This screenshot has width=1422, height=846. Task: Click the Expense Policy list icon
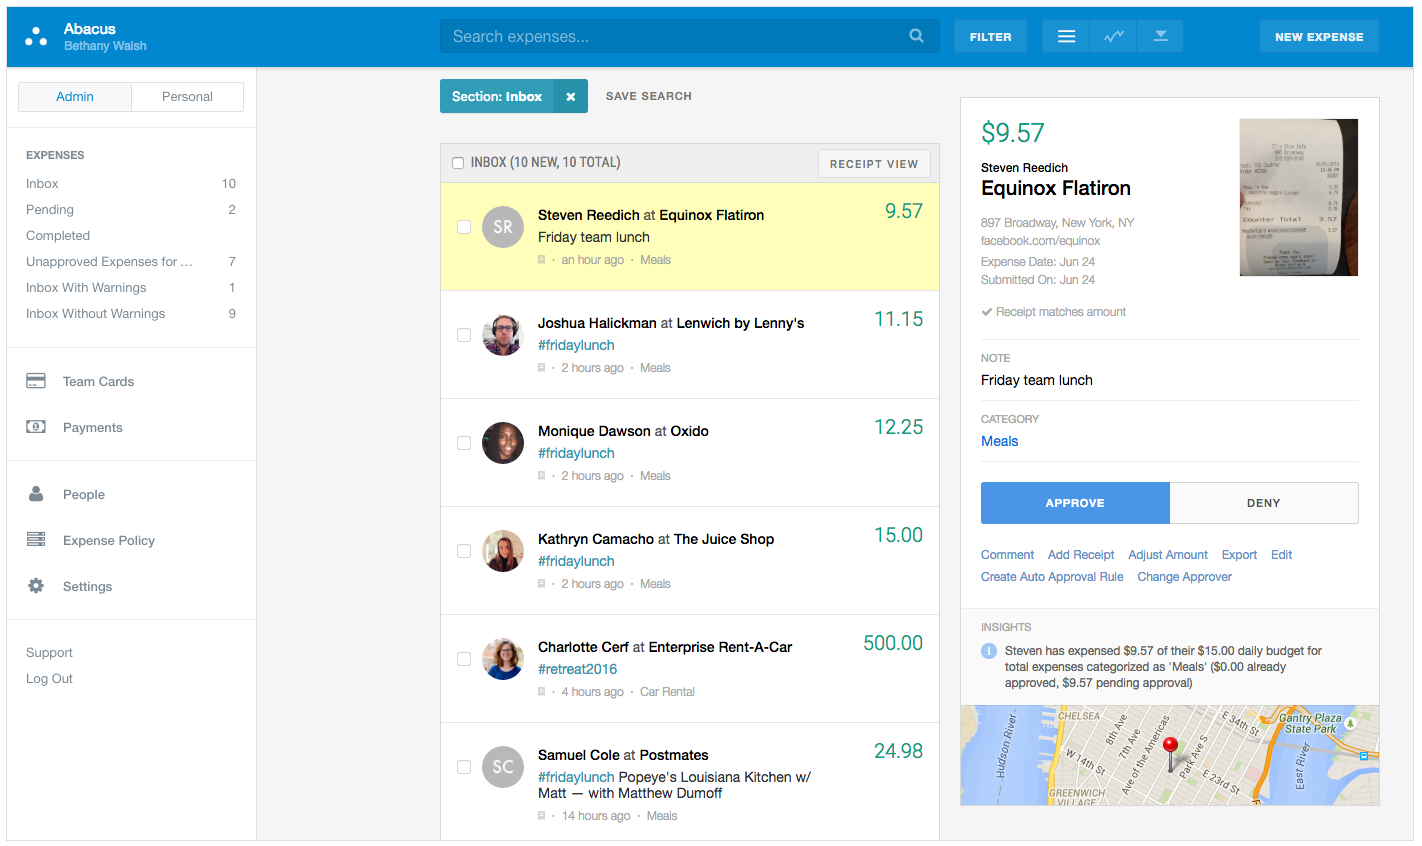pyautogui.click(x=36, y=540)
